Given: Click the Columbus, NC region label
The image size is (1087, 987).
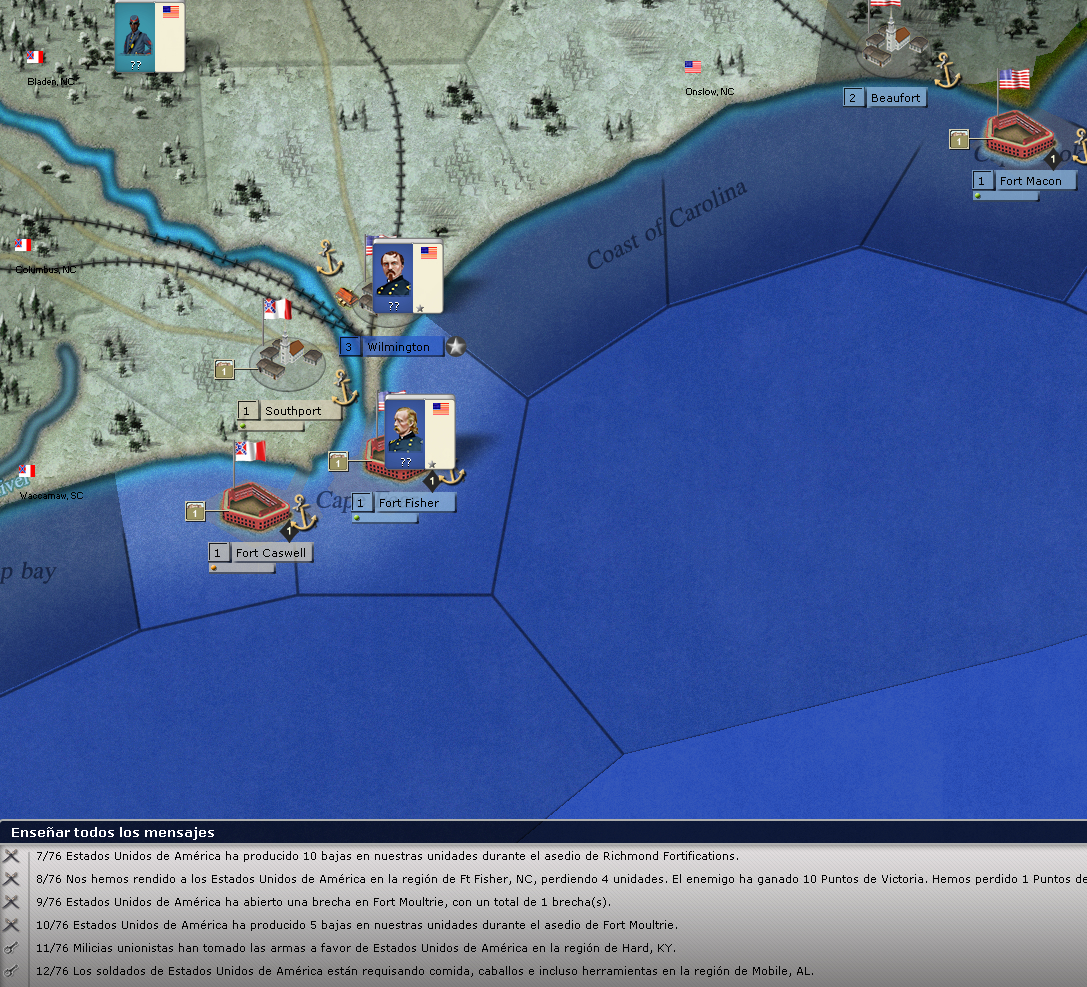Looking at the screenshot, I should tap(46, 270).
